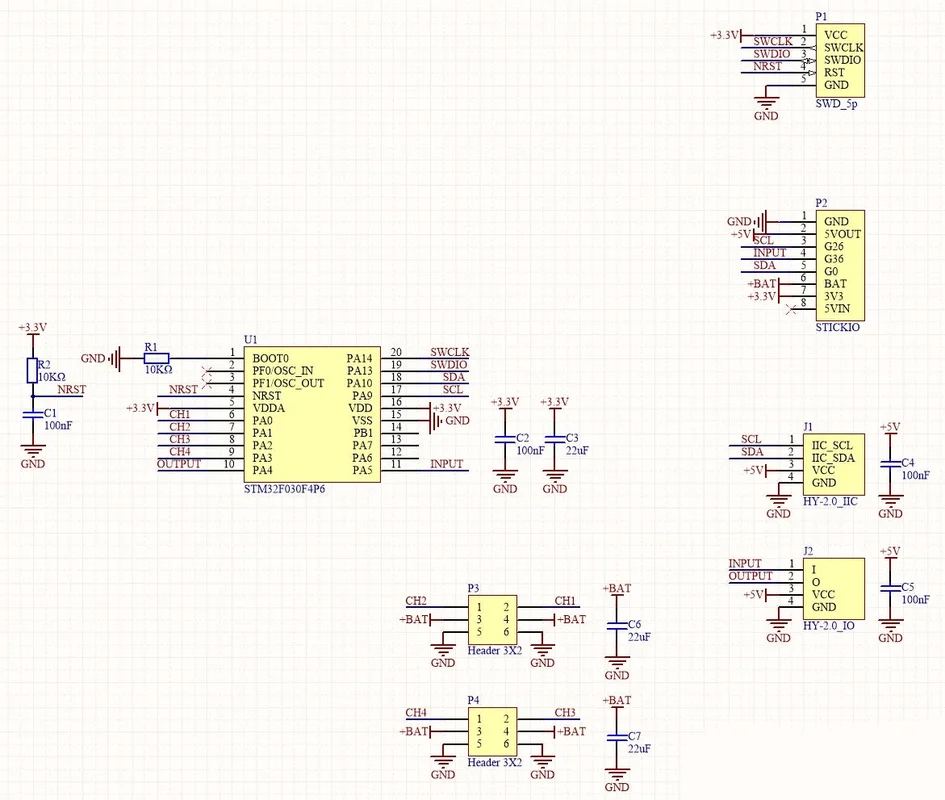This screenshot has height=800, width=945.
Task: Select resistor R2 on the 3.3V rail
Action: coord(33,370)
